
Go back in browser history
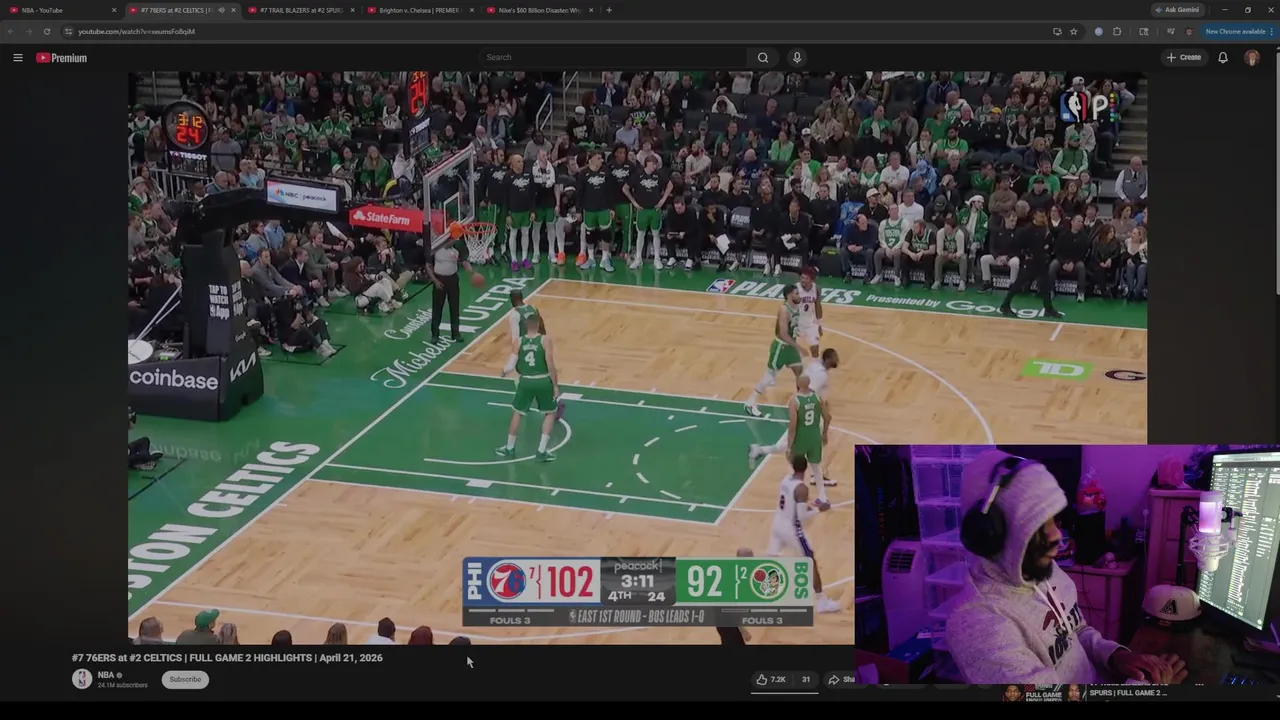tap(11, 31)
